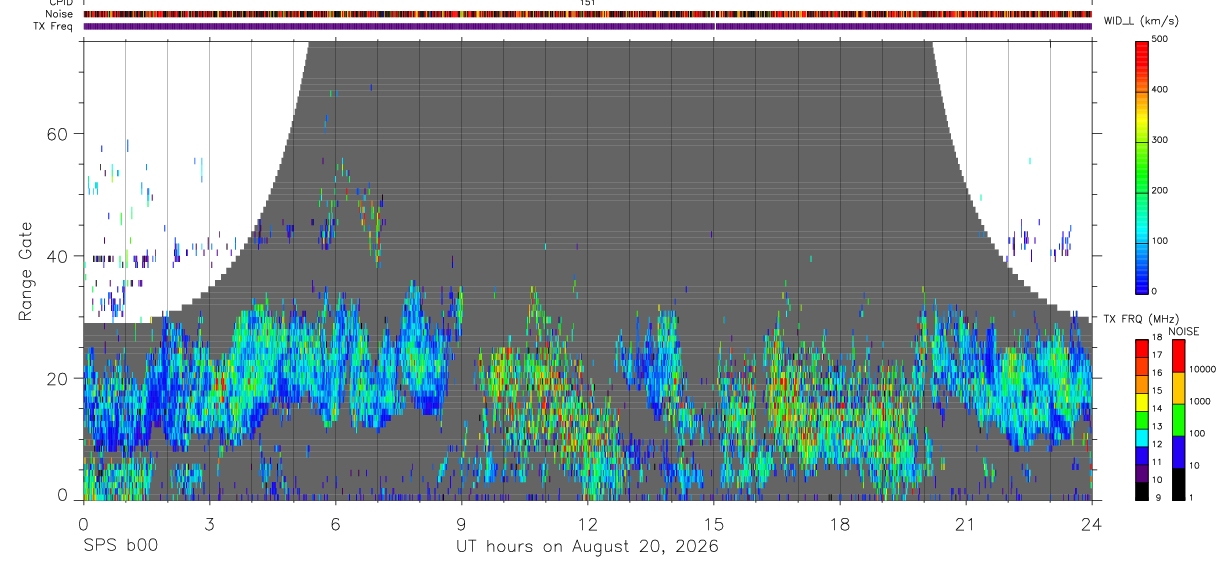Click the green 100 segment of the NOISE legend

point(1179,420)
